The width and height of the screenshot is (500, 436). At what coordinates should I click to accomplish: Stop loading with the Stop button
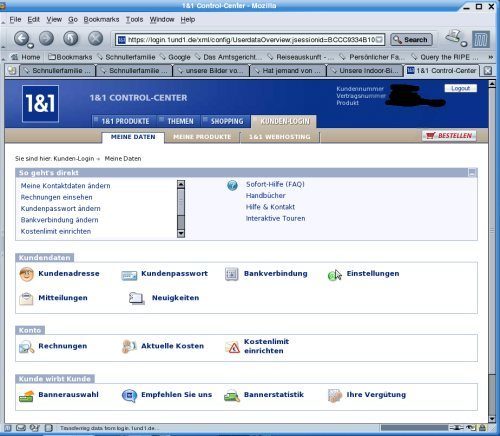click(95, 38)
